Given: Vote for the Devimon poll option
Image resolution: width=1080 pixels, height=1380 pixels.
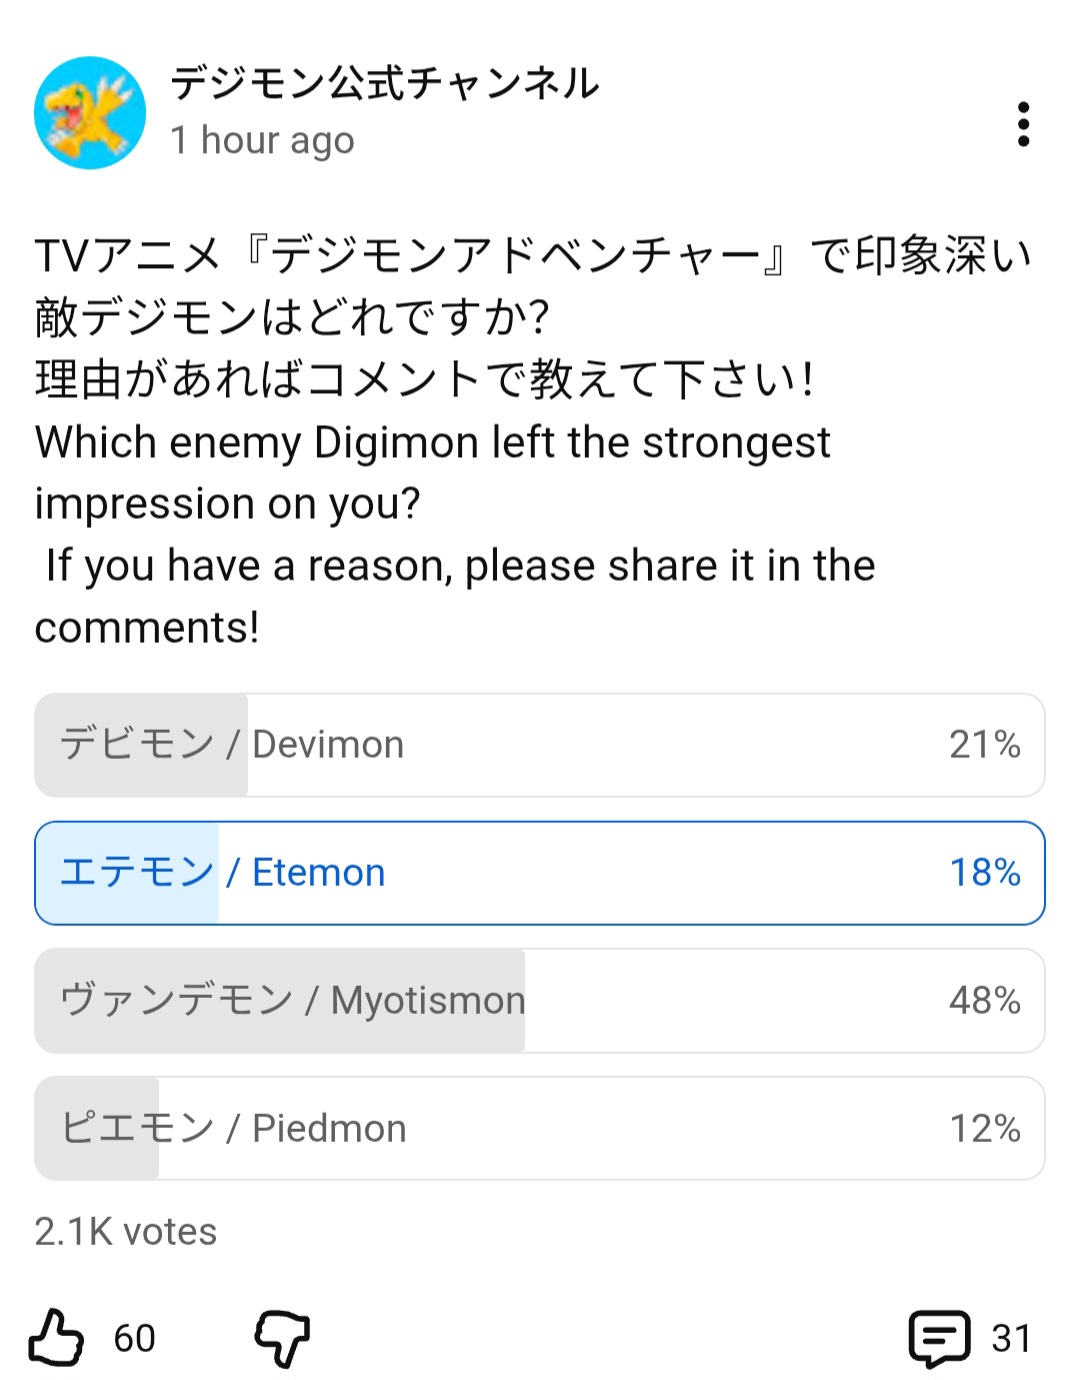Looking at the screenshot, I should (540, 745).
